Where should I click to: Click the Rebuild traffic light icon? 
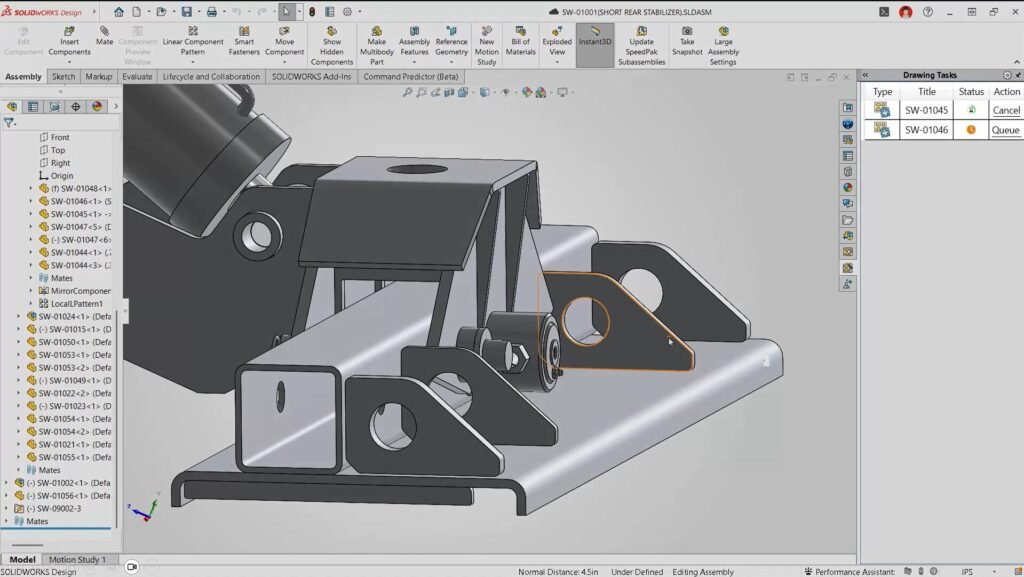pos(312,12)
